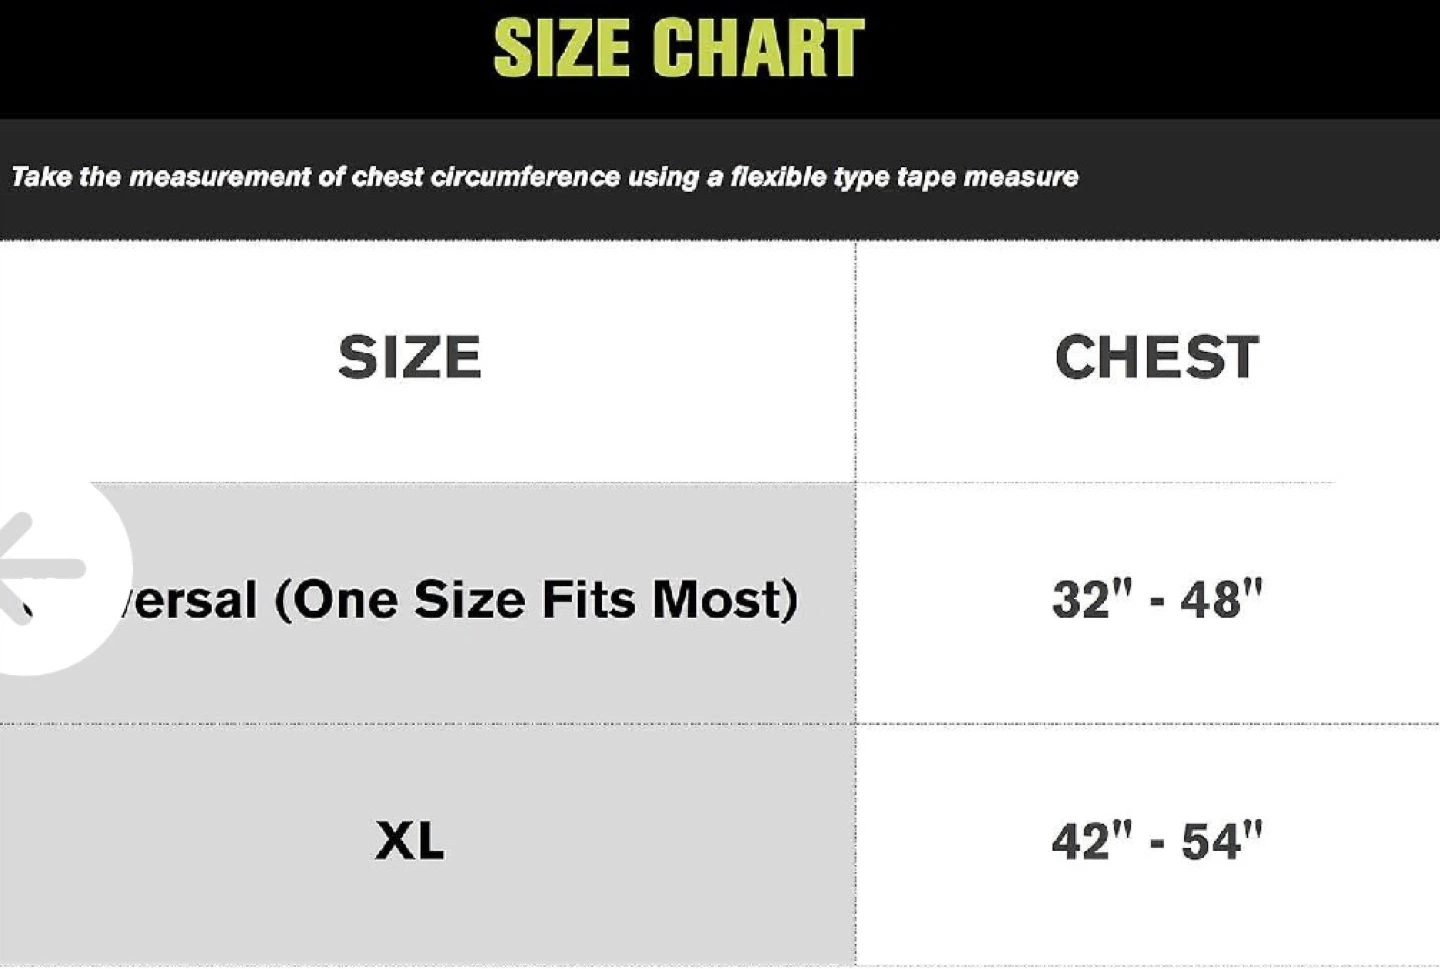Click the 32" value in first row
Image resolution: width=1440 pixels, height=969 pixels.
tap(1092, 600)
